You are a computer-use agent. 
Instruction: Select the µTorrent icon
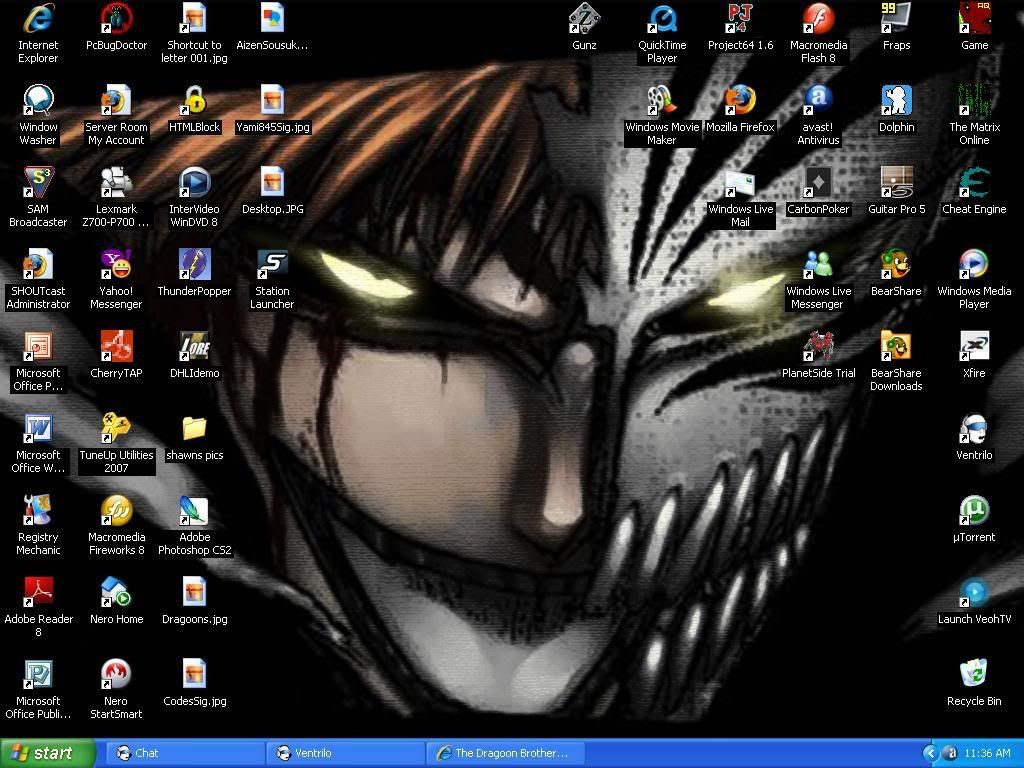point(974,510)
